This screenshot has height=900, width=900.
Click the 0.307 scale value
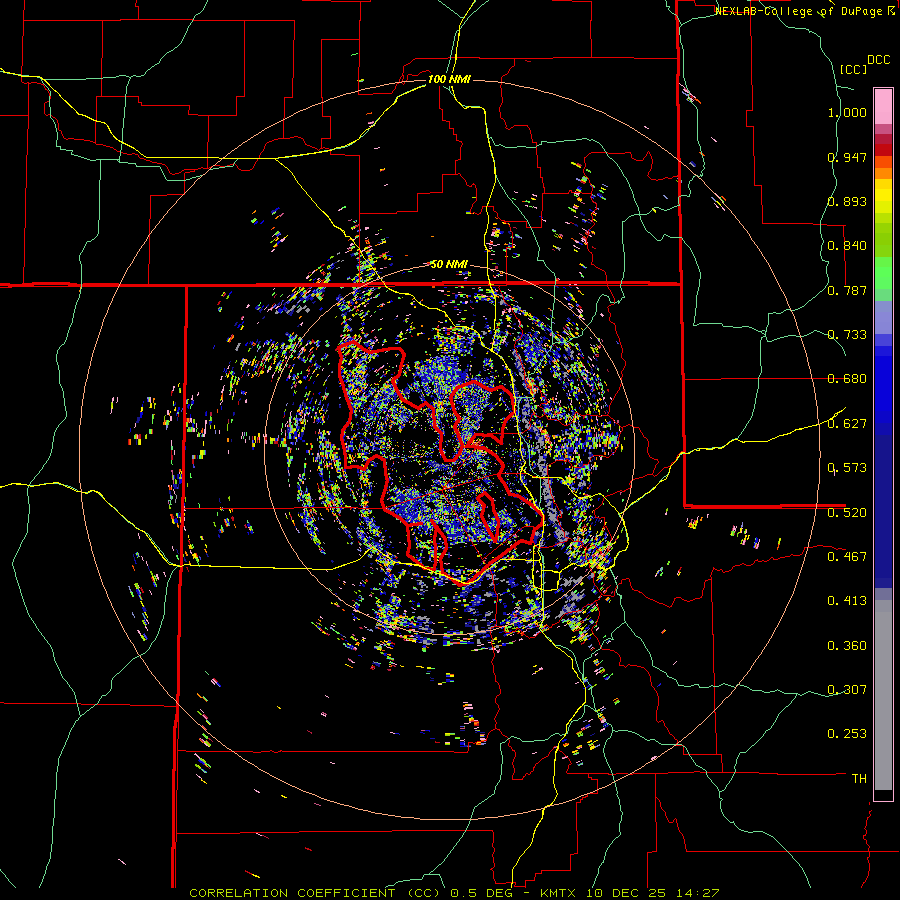[x=847, y=690]
